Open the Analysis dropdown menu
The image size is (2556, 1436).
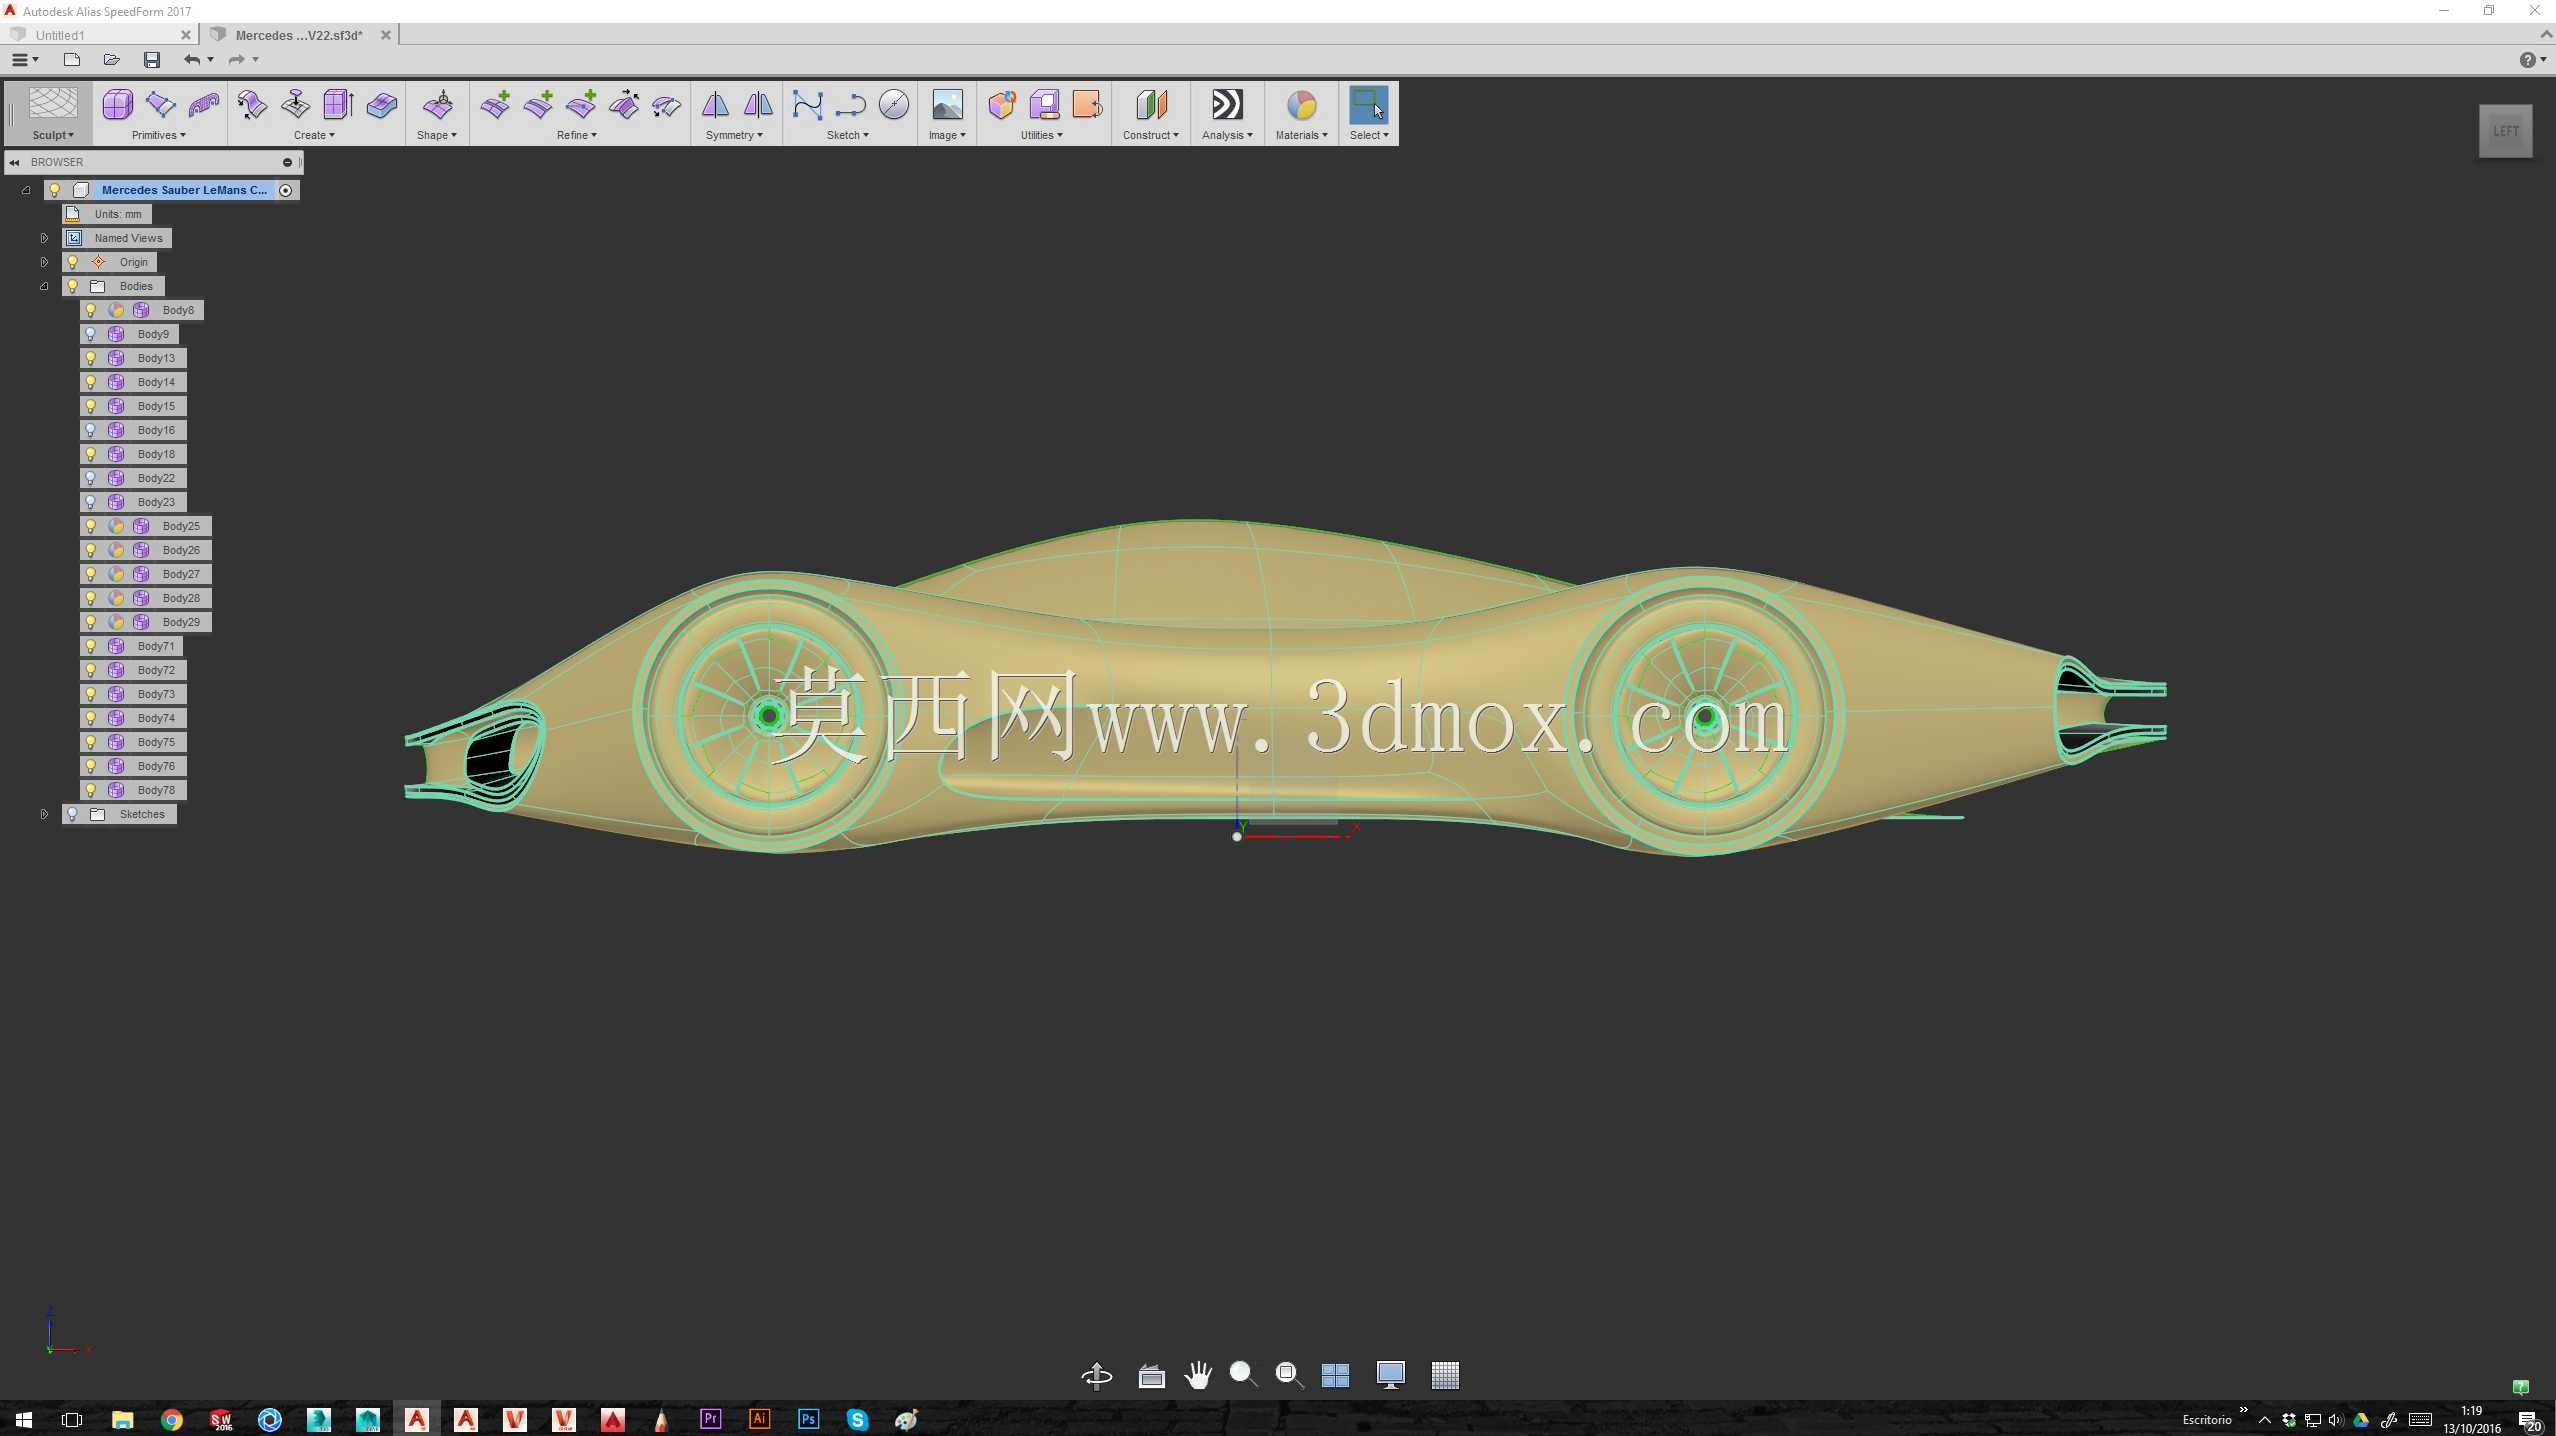[x=1227, y=135]
